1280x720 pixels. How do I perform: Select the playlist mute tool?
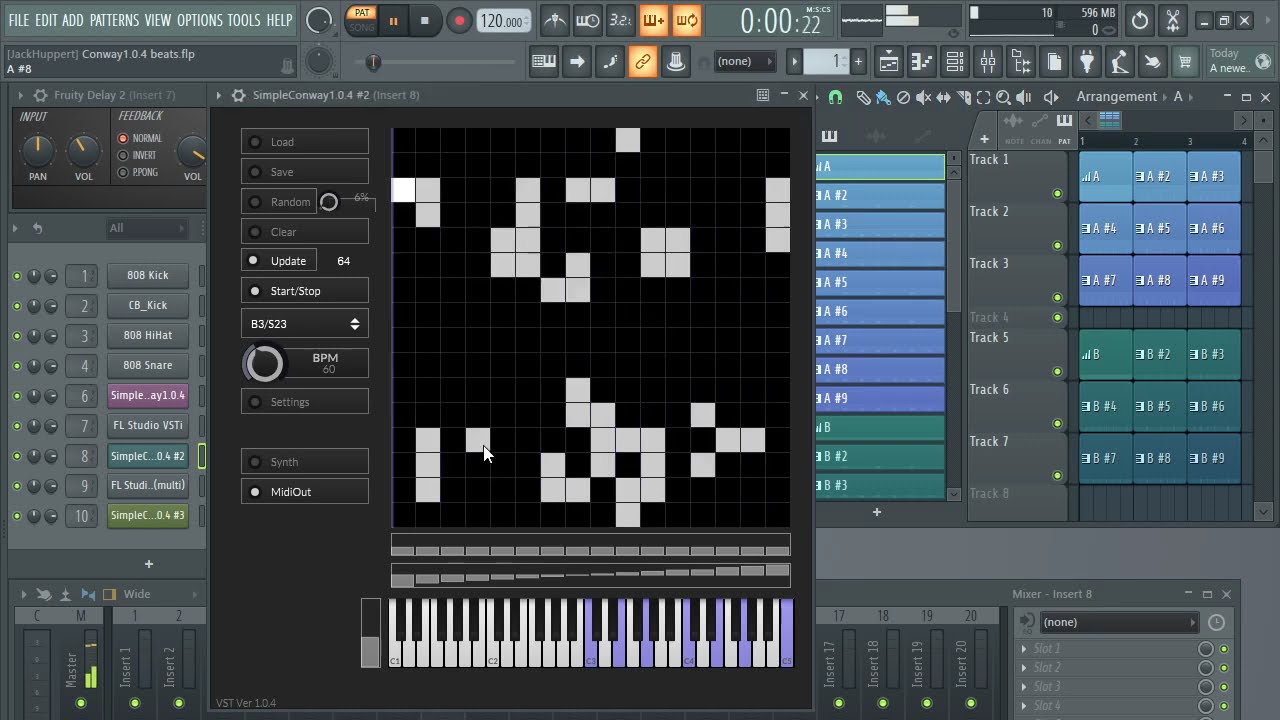point(923,97)
